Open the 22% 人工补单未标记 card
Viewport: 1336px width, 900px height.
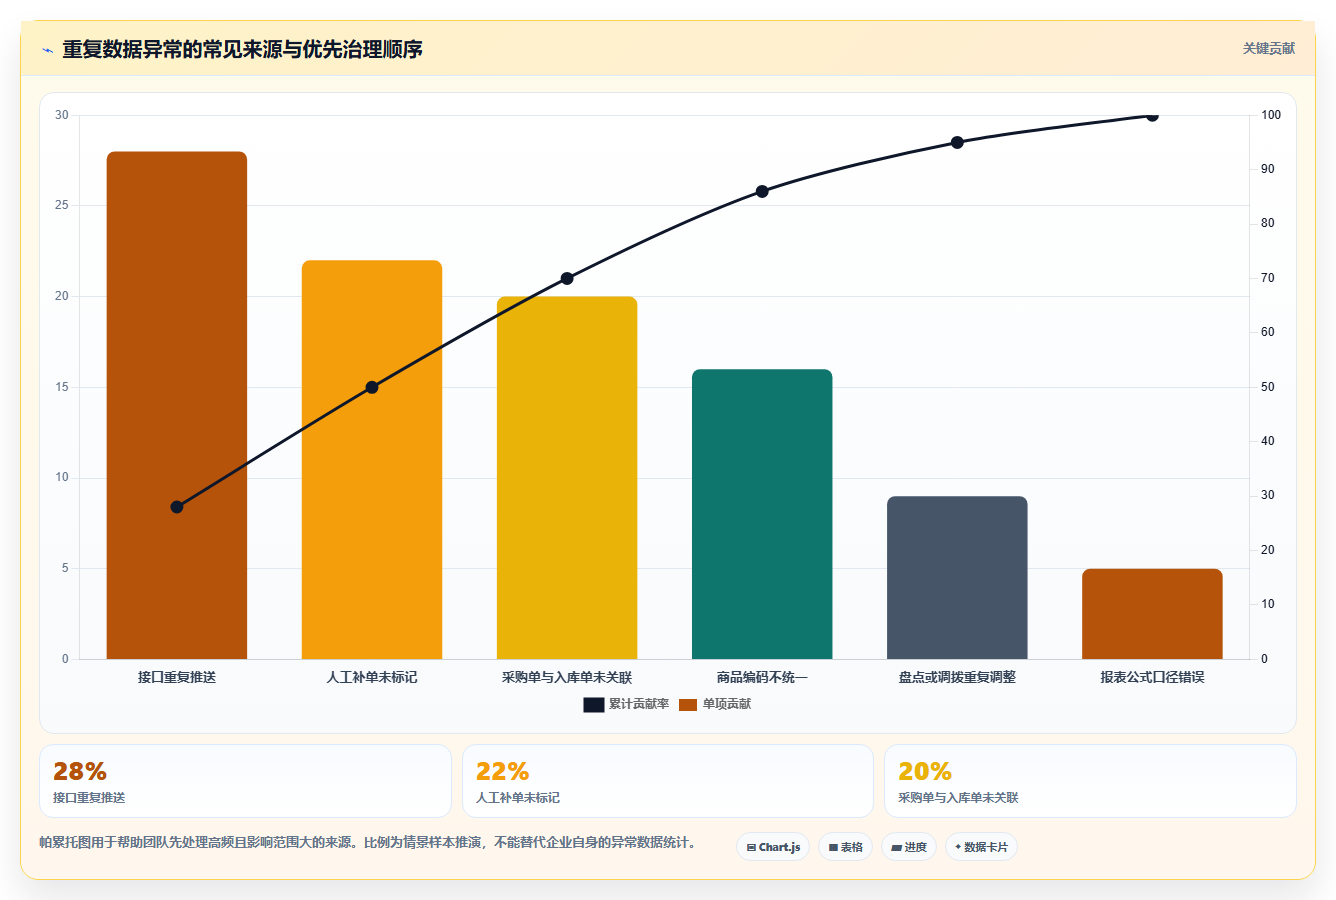(668, 781)
